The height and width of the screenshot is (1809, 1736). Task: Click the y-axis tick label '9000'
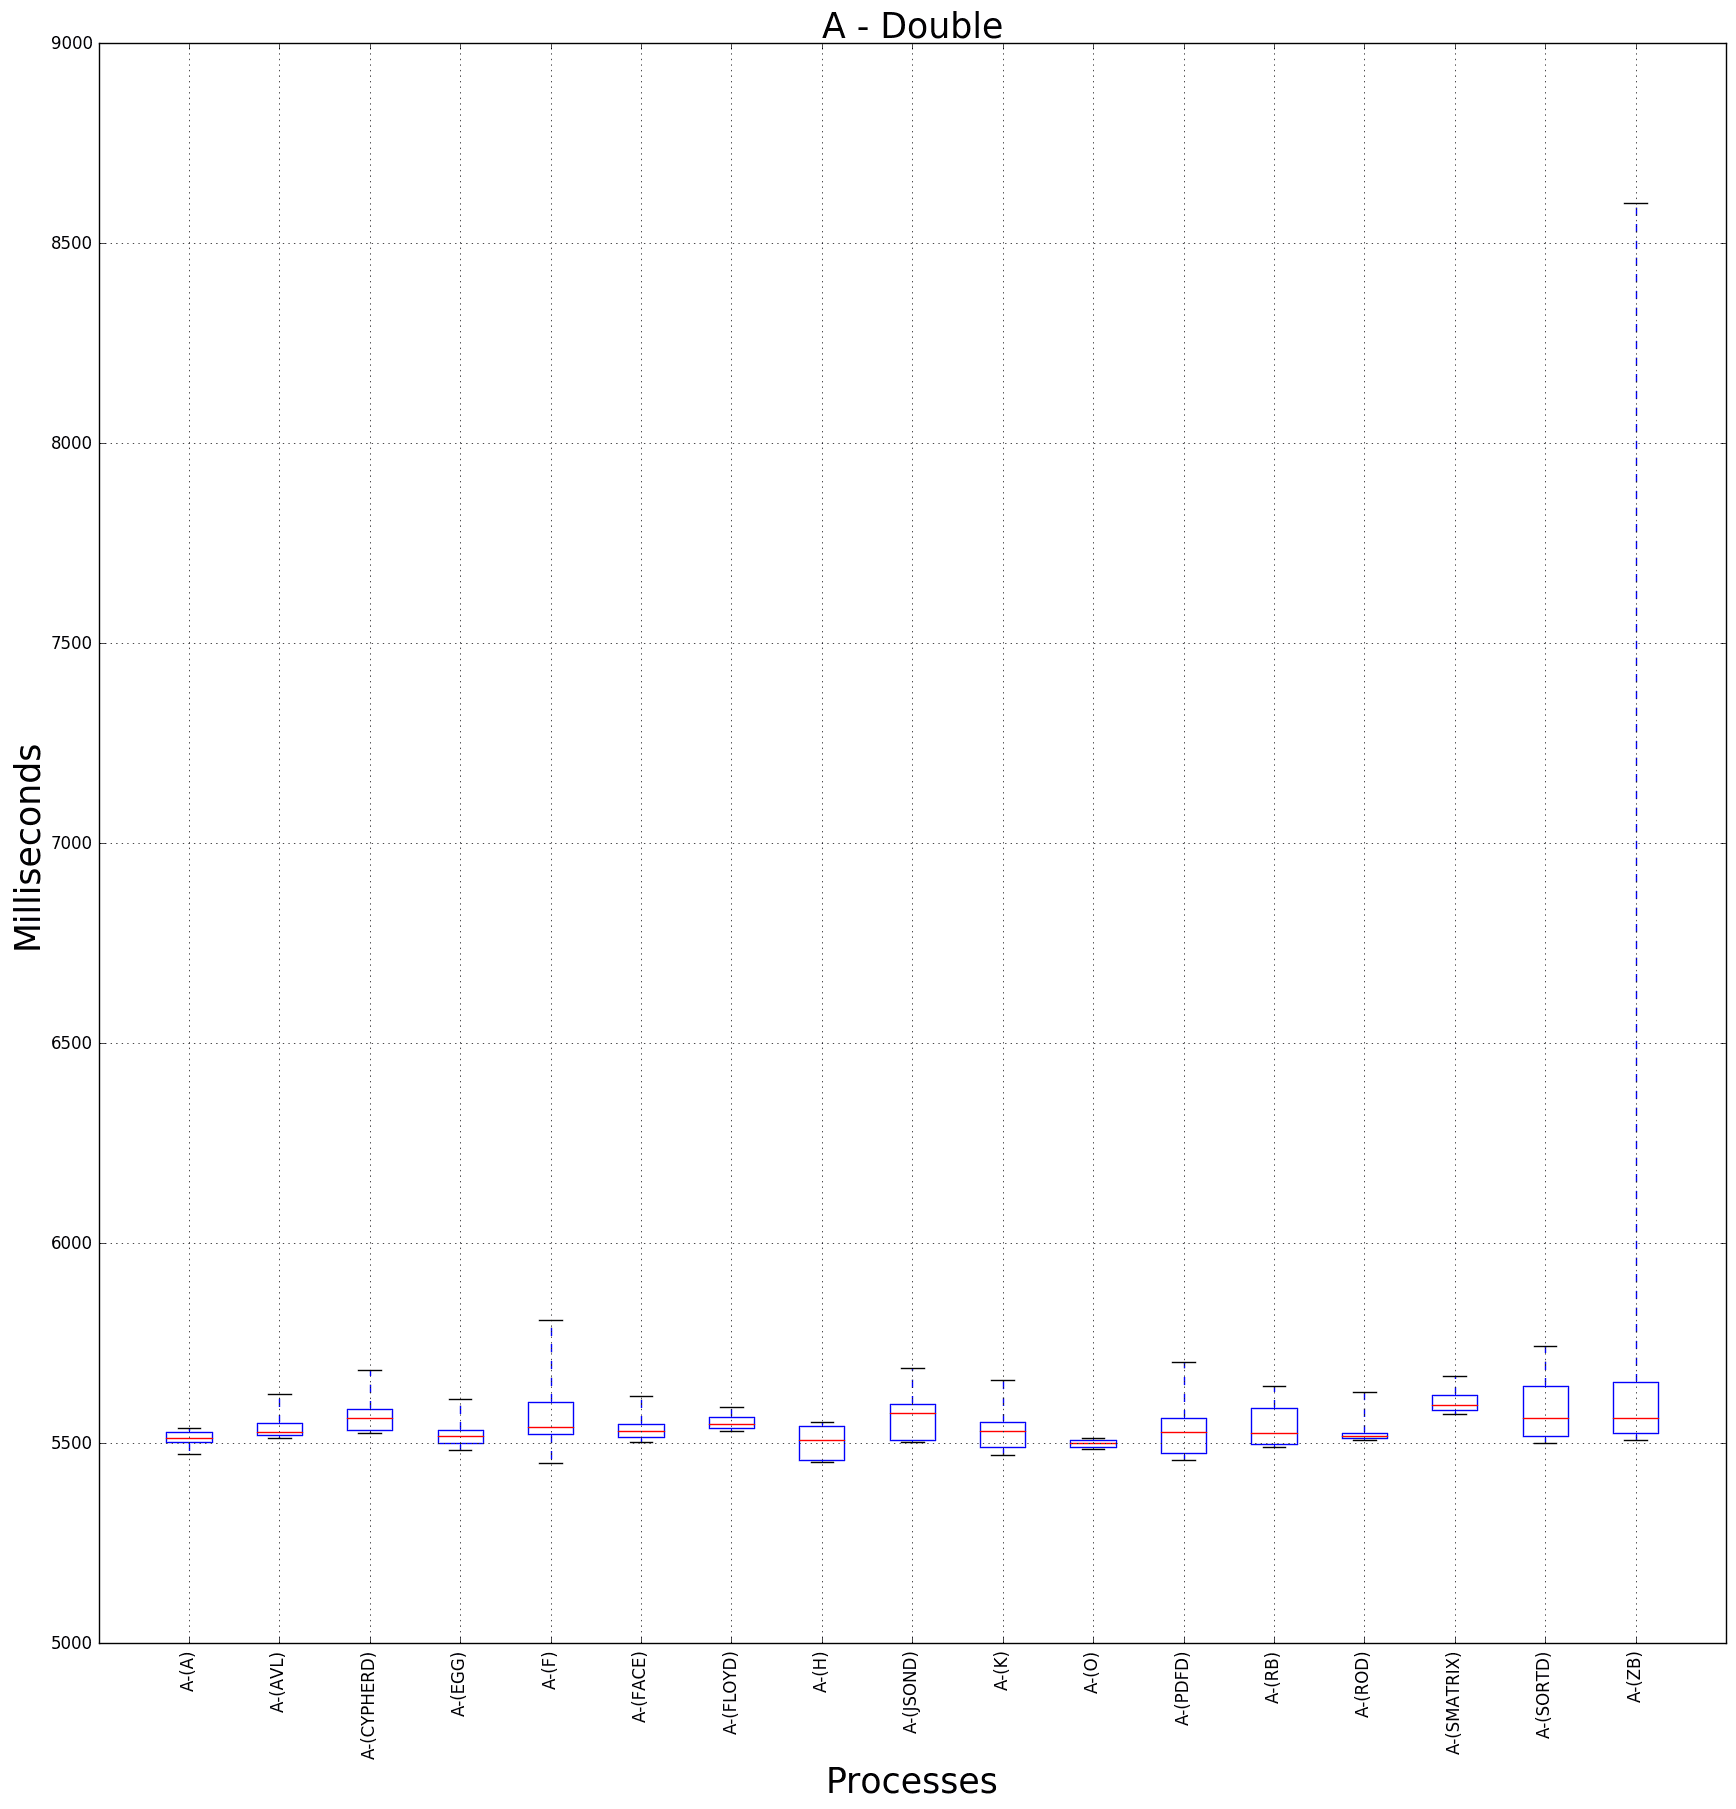(73, 43)
